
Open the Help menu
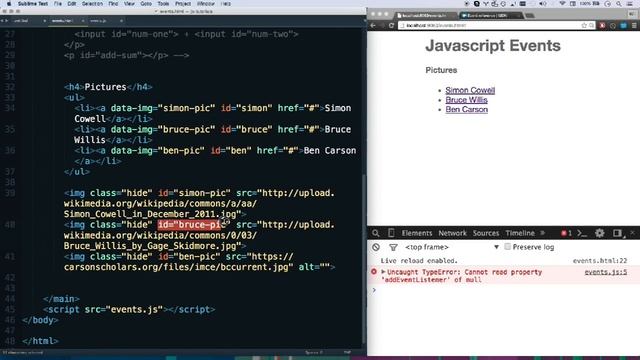click(225, 4)
